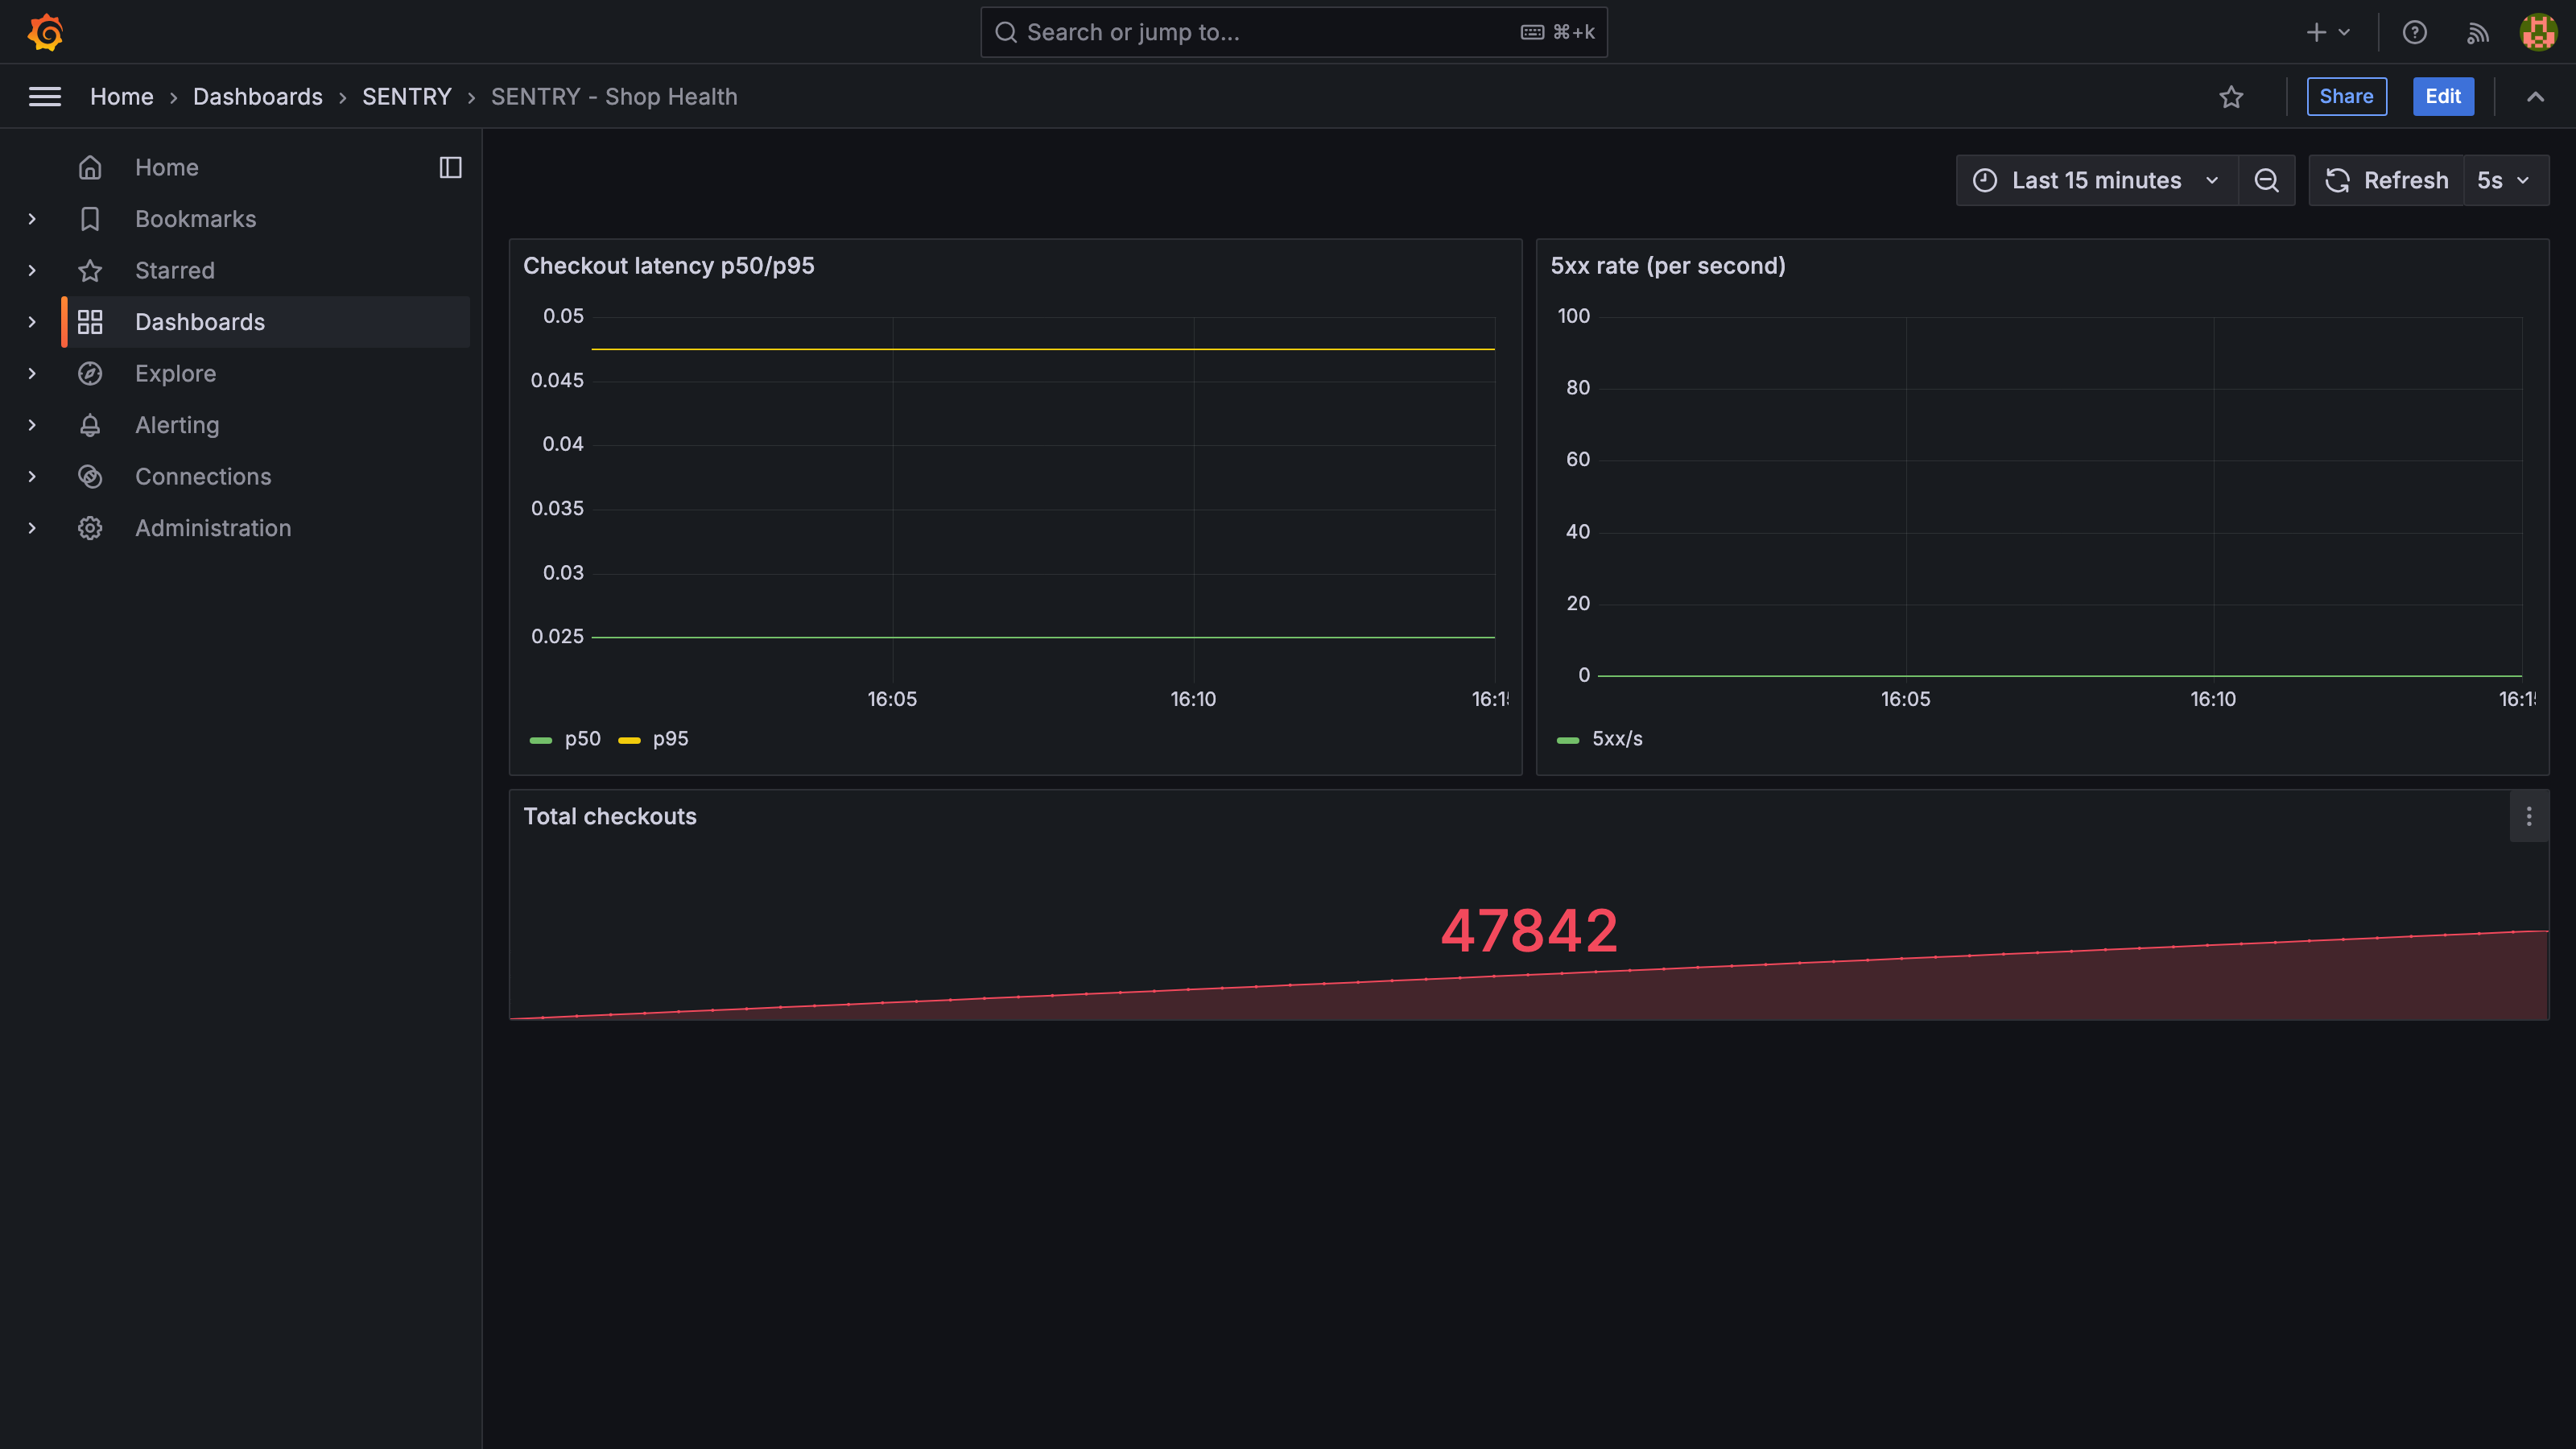Screen dimensions: 2576x1449
Task: Click the Edit dashboard button
Action: [2442, 97]
